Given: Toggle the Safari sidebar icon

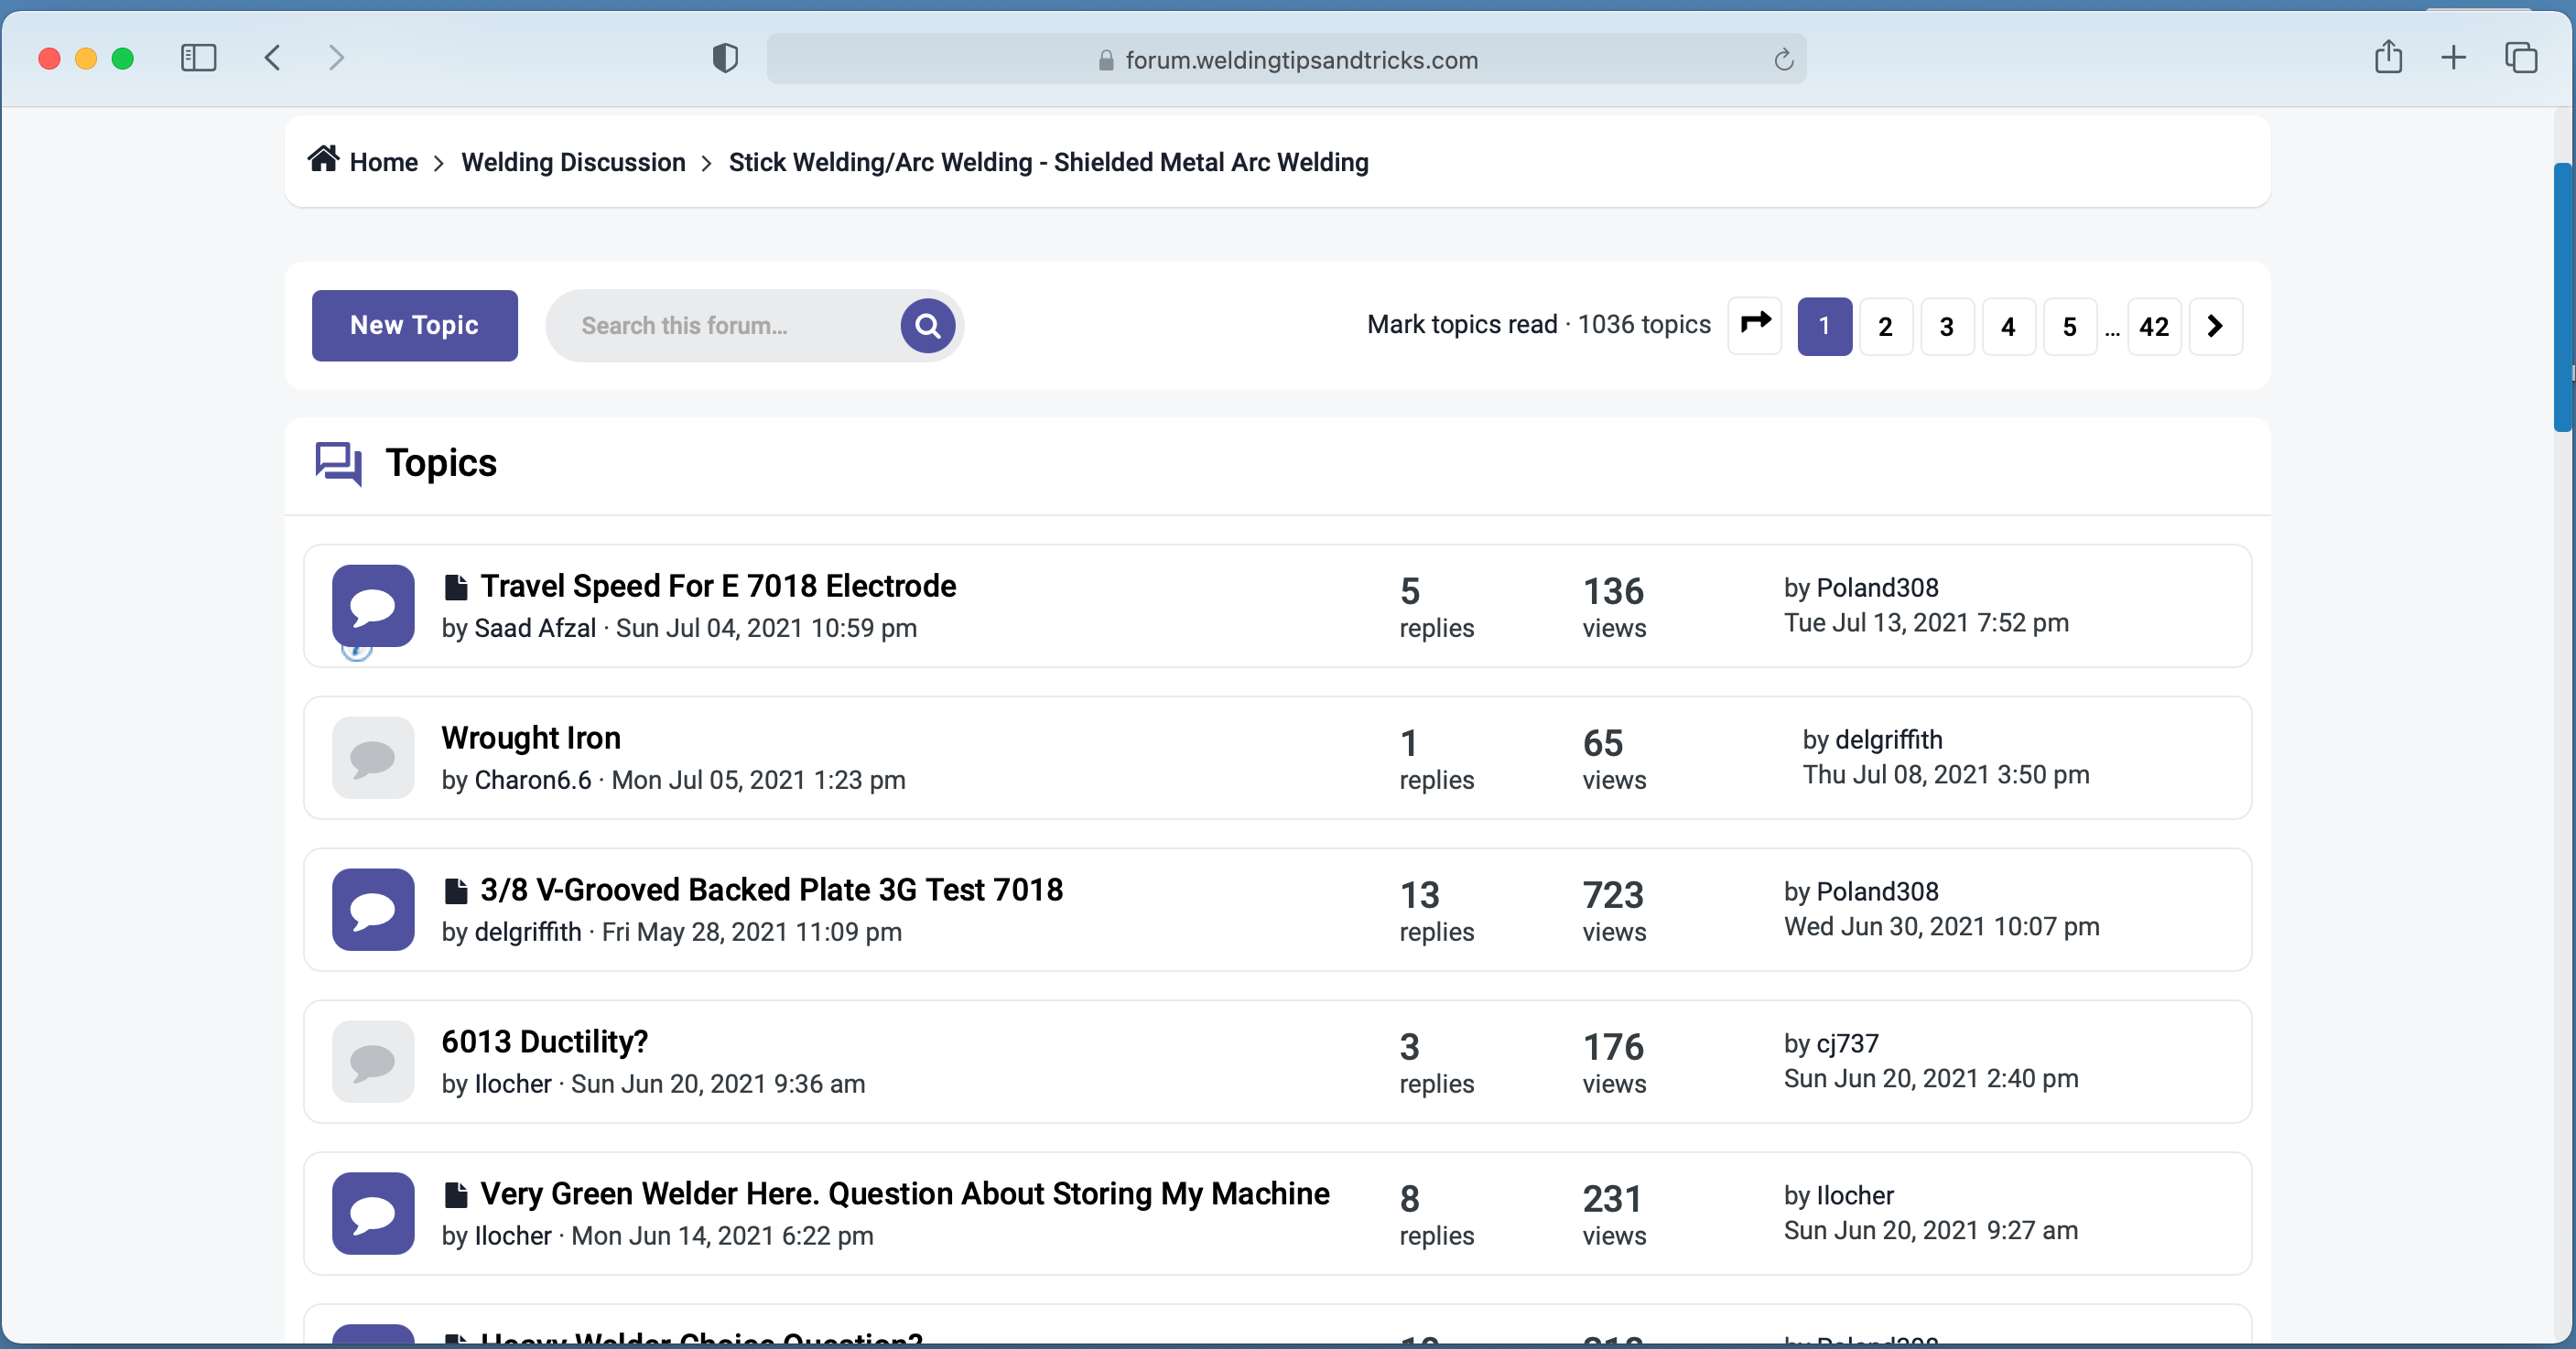Looking at the screenshot, I should click(198, 58).
